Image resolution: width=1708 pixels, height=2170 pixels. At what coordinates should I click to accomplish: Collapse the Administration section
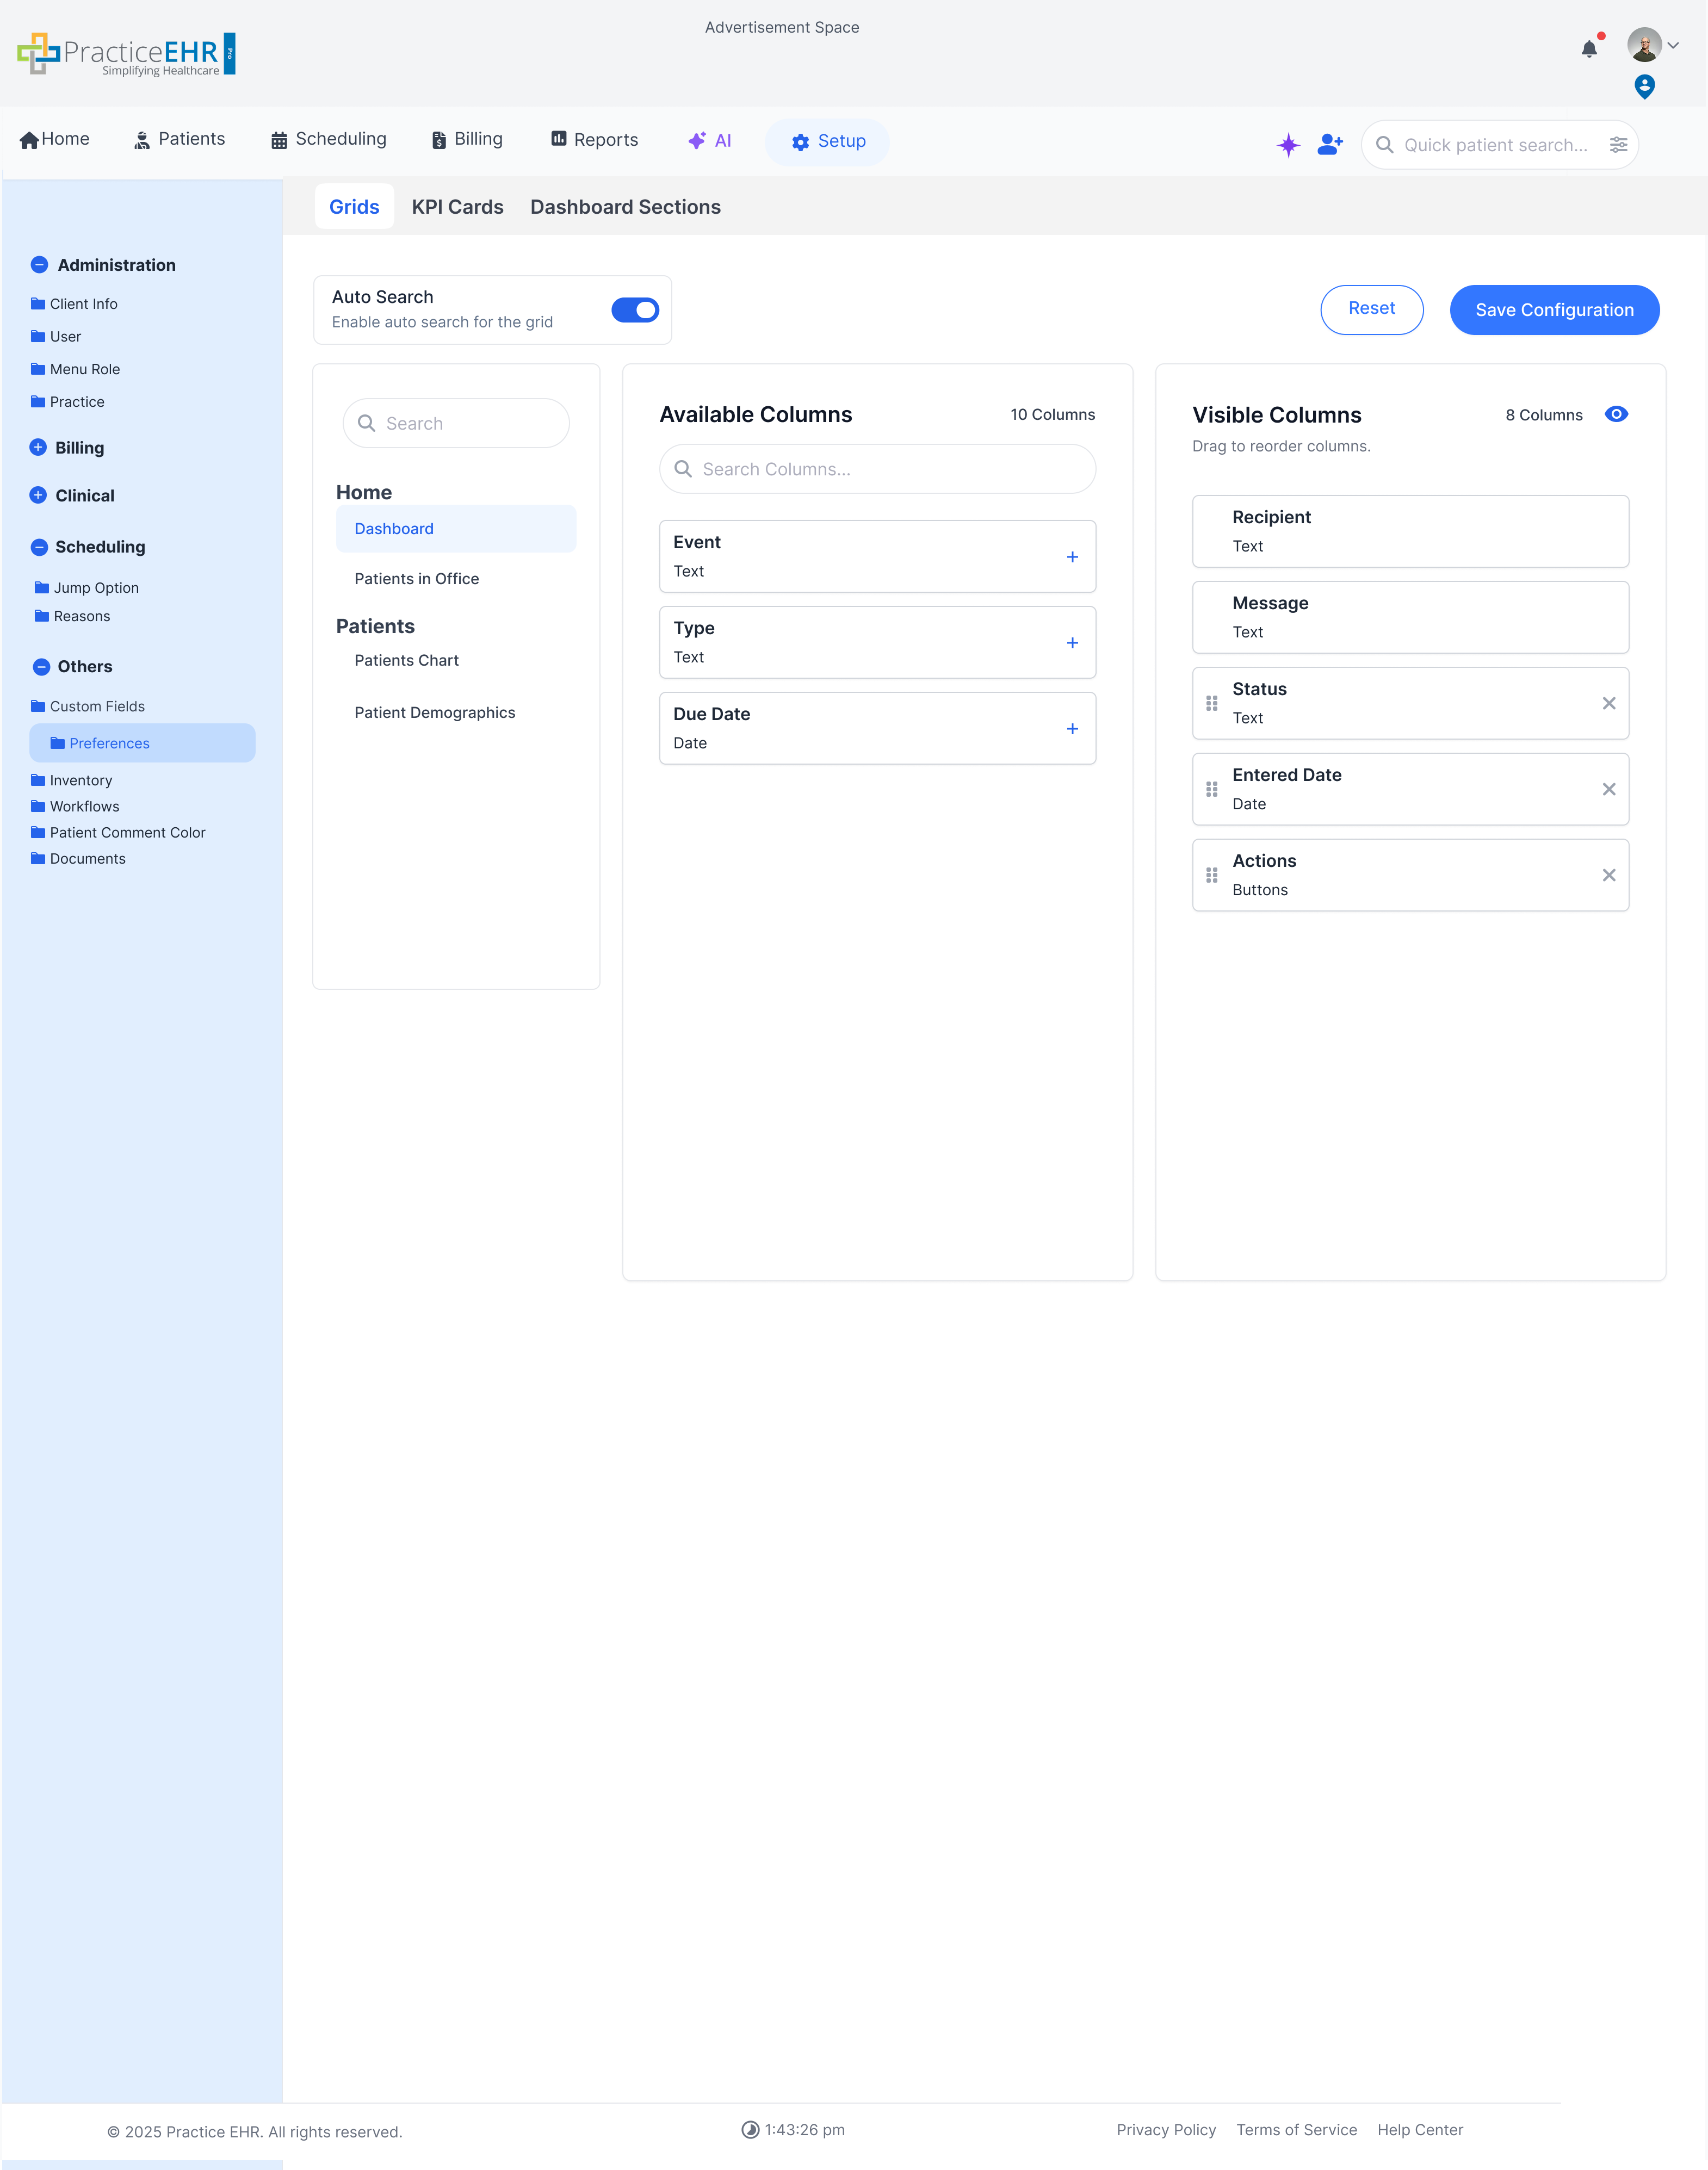(x=39, y=265)
